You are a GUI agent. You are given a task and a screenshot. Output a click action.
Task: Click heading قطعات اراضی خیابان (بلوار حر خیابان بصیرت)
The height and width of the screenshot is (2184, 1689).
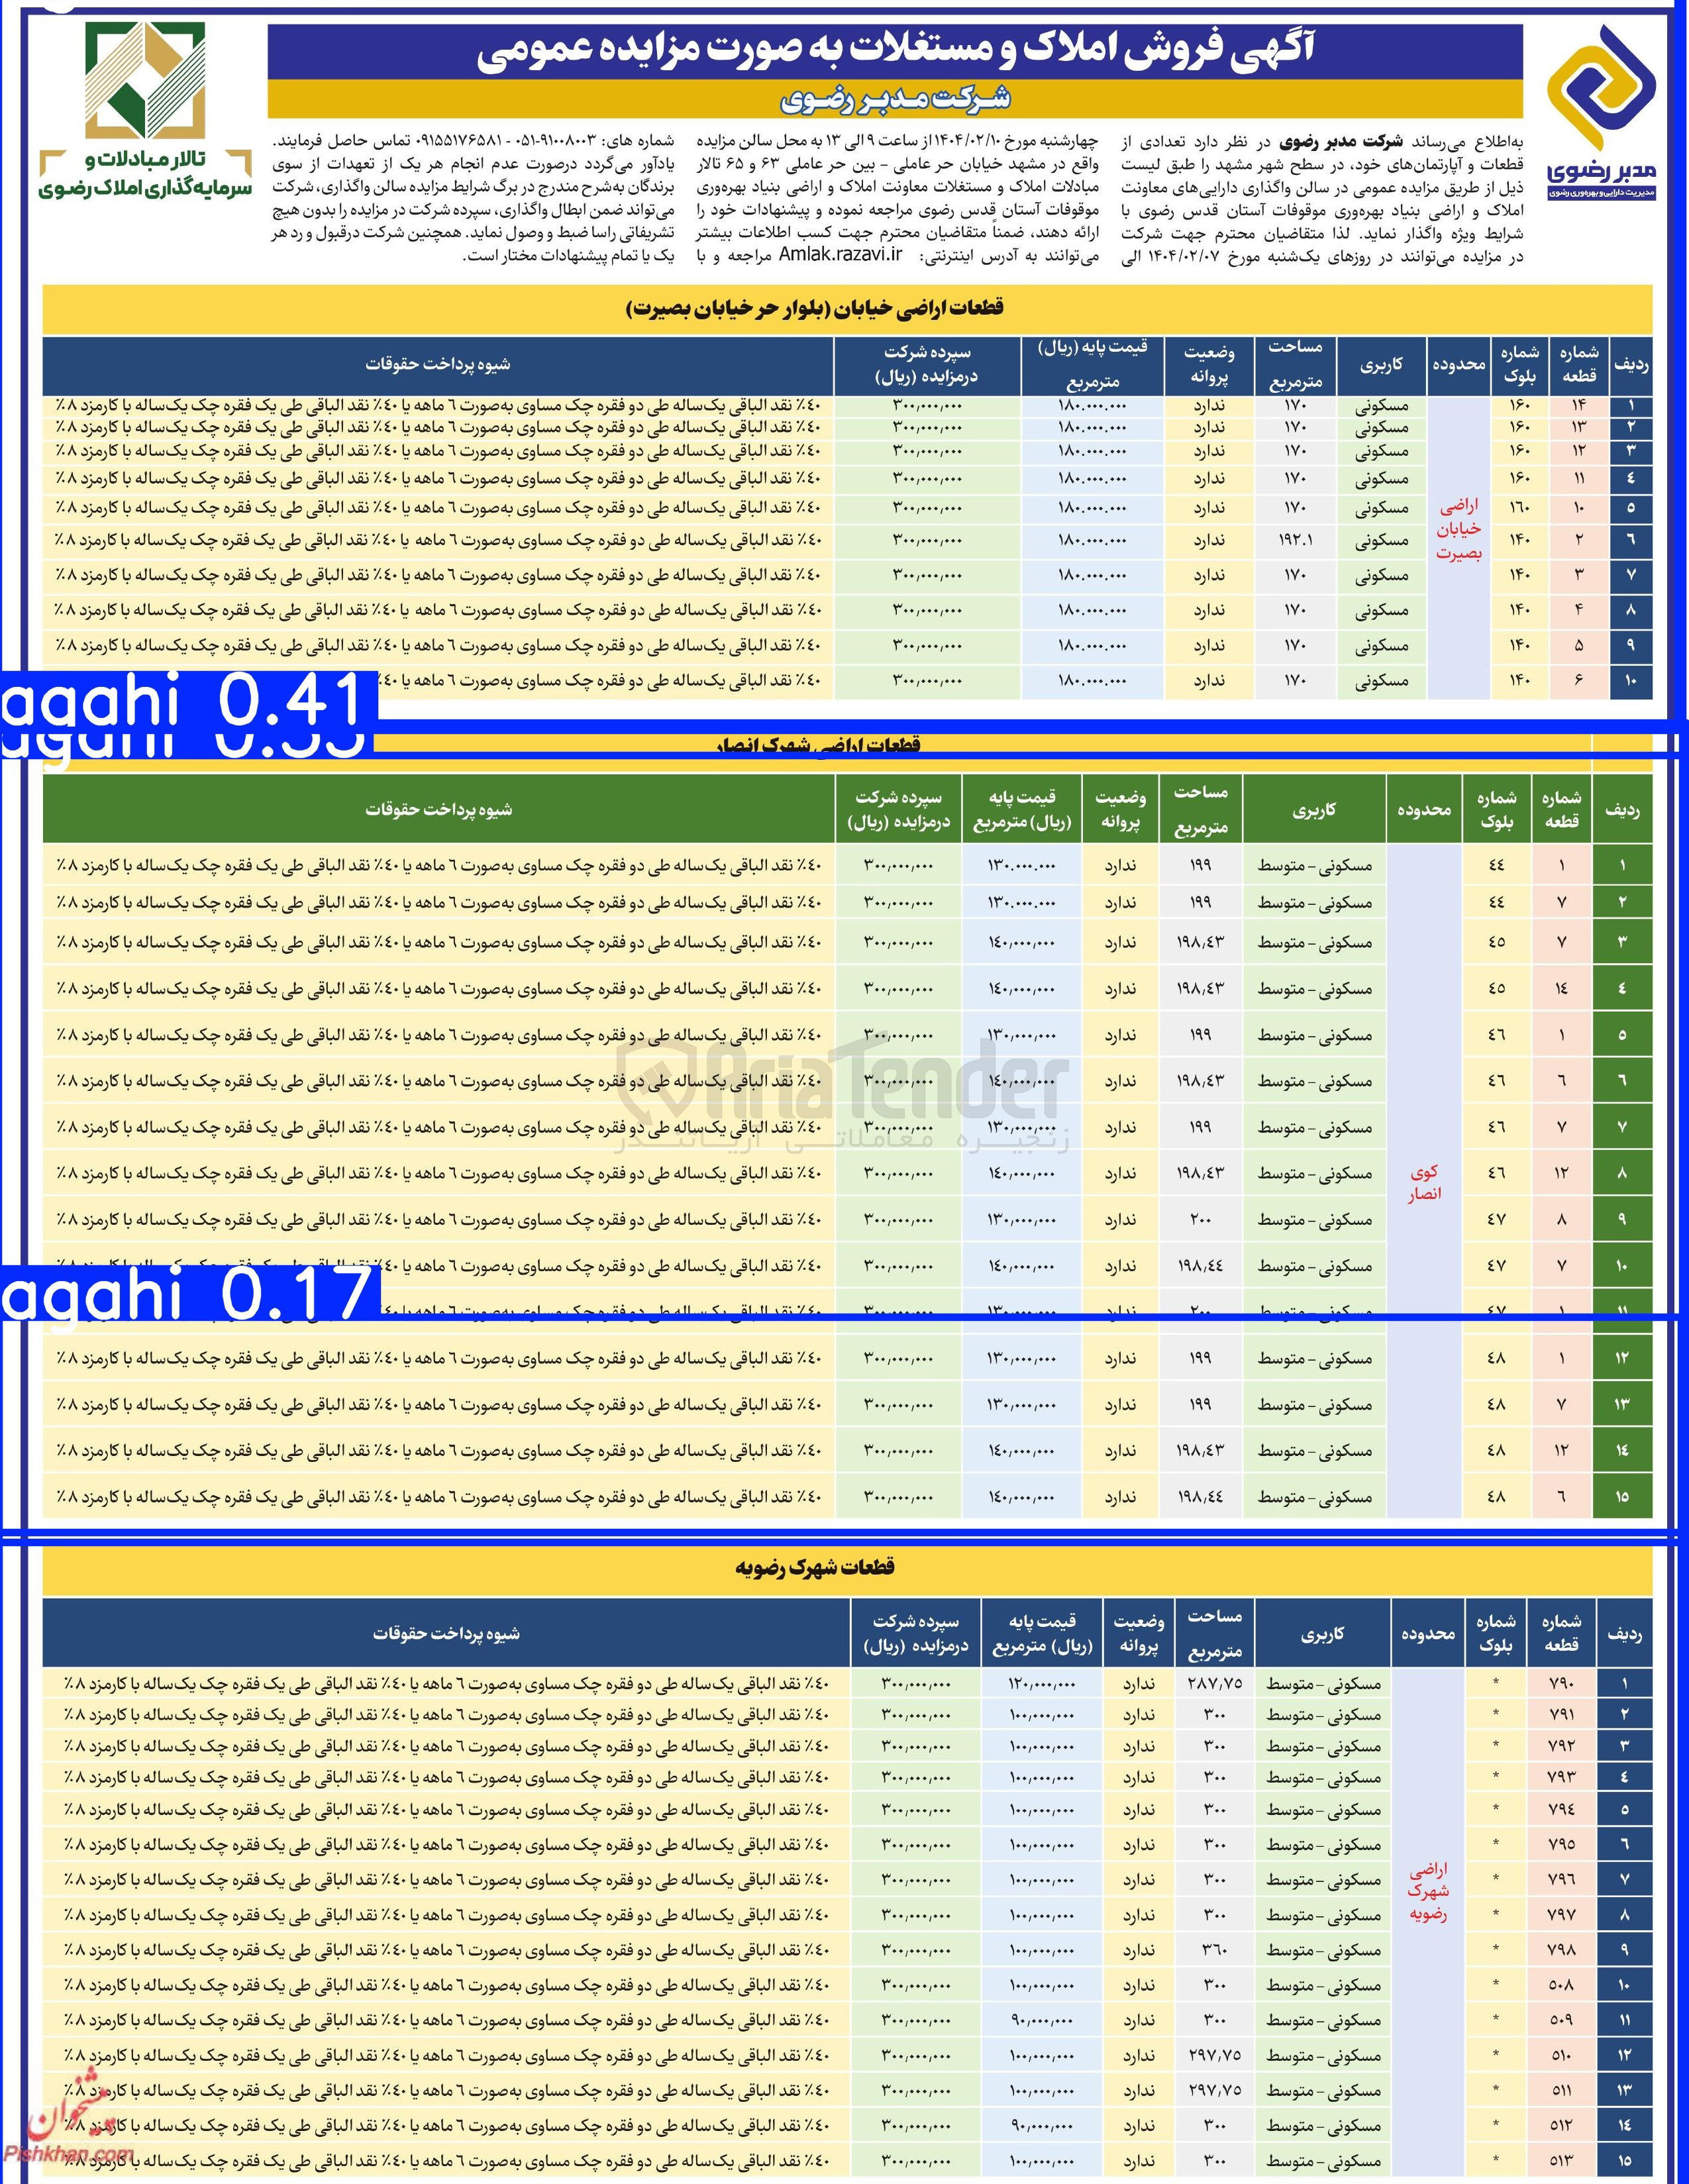coord(815,308)
